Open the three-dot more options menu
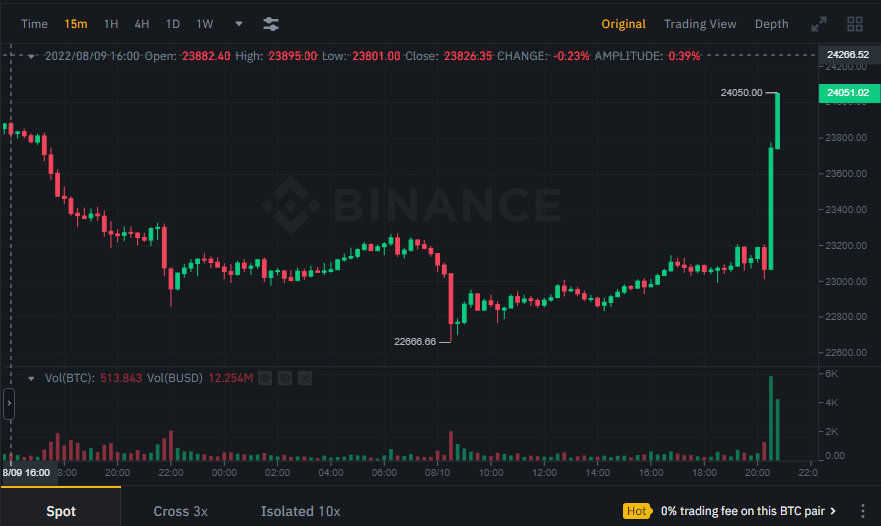881x526 pixels. (x=862, y=511)
